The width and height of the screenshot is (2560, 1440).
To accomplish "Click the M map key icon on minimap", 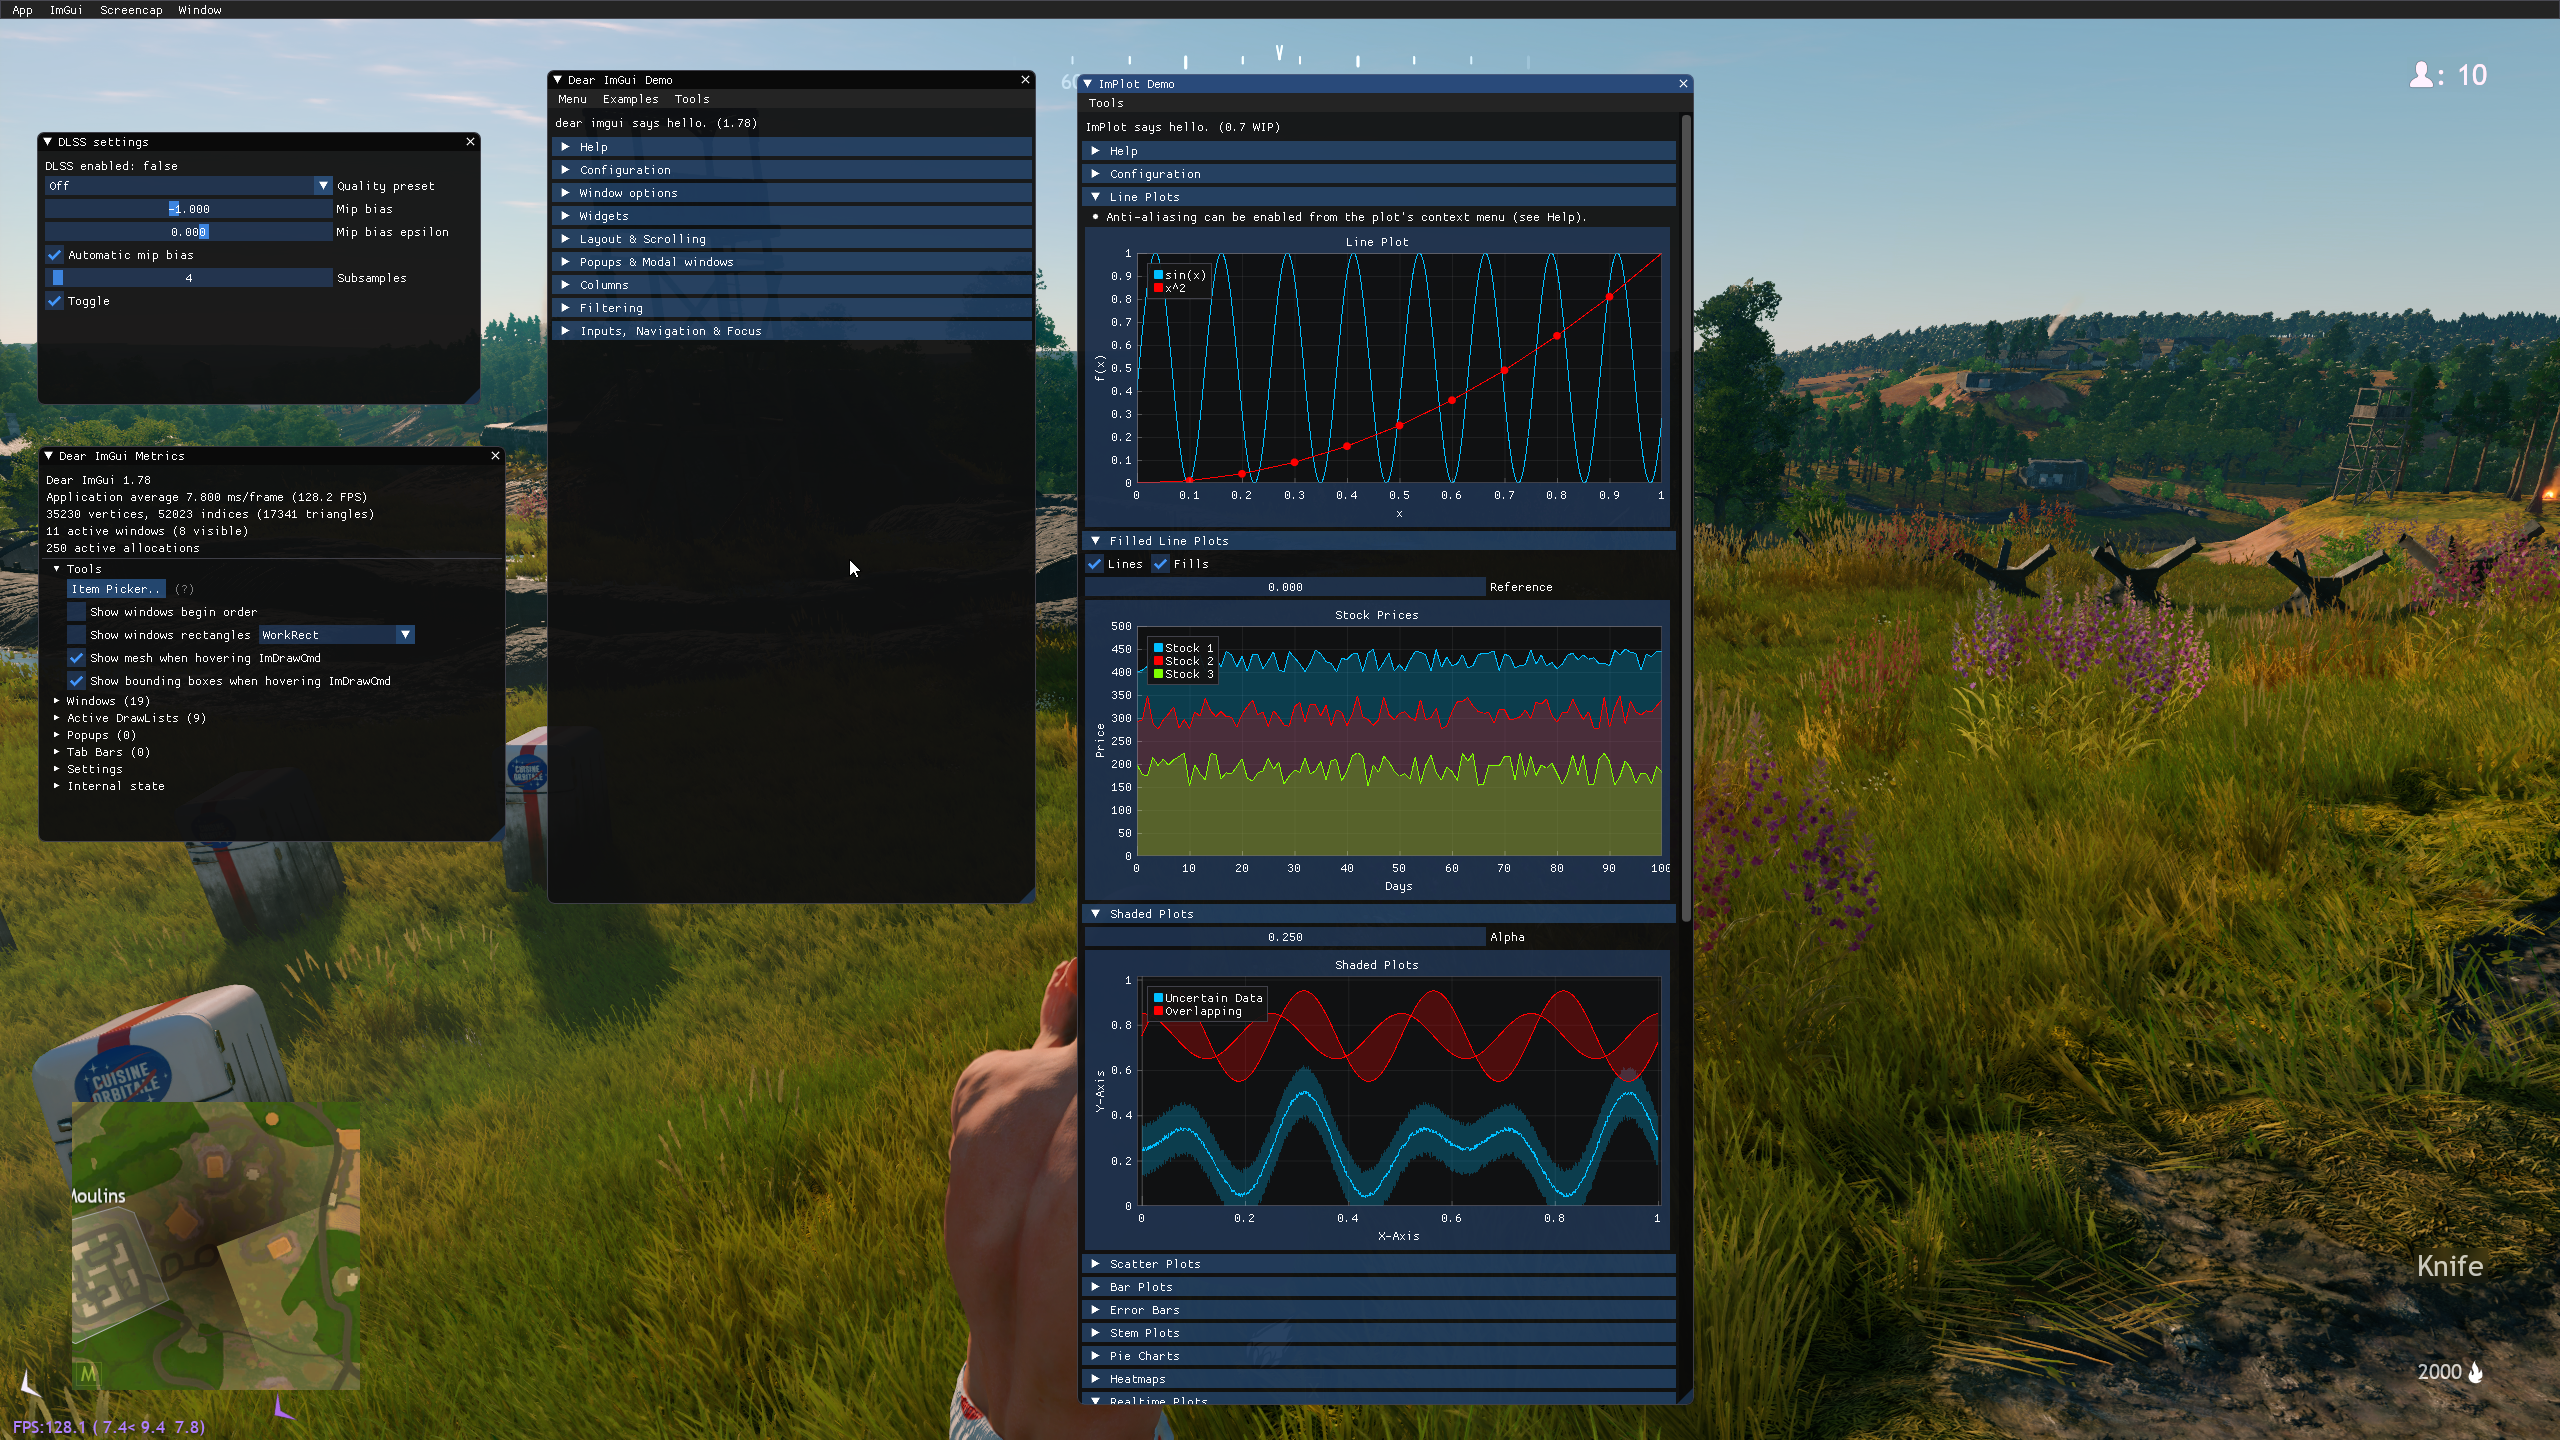I will [x=88, y=1374].
